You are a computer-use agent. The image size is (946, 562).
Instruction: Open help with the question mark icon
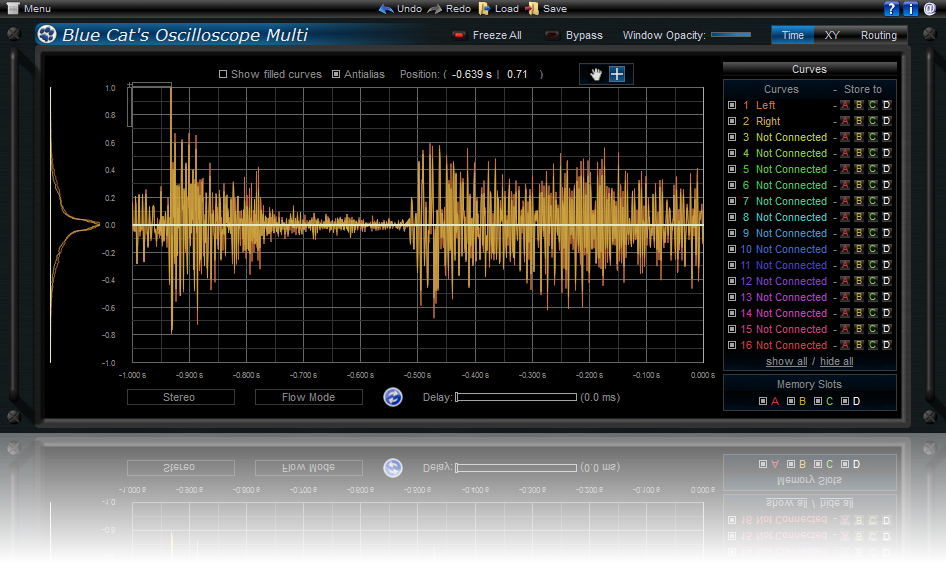click(x=891, y=8)
